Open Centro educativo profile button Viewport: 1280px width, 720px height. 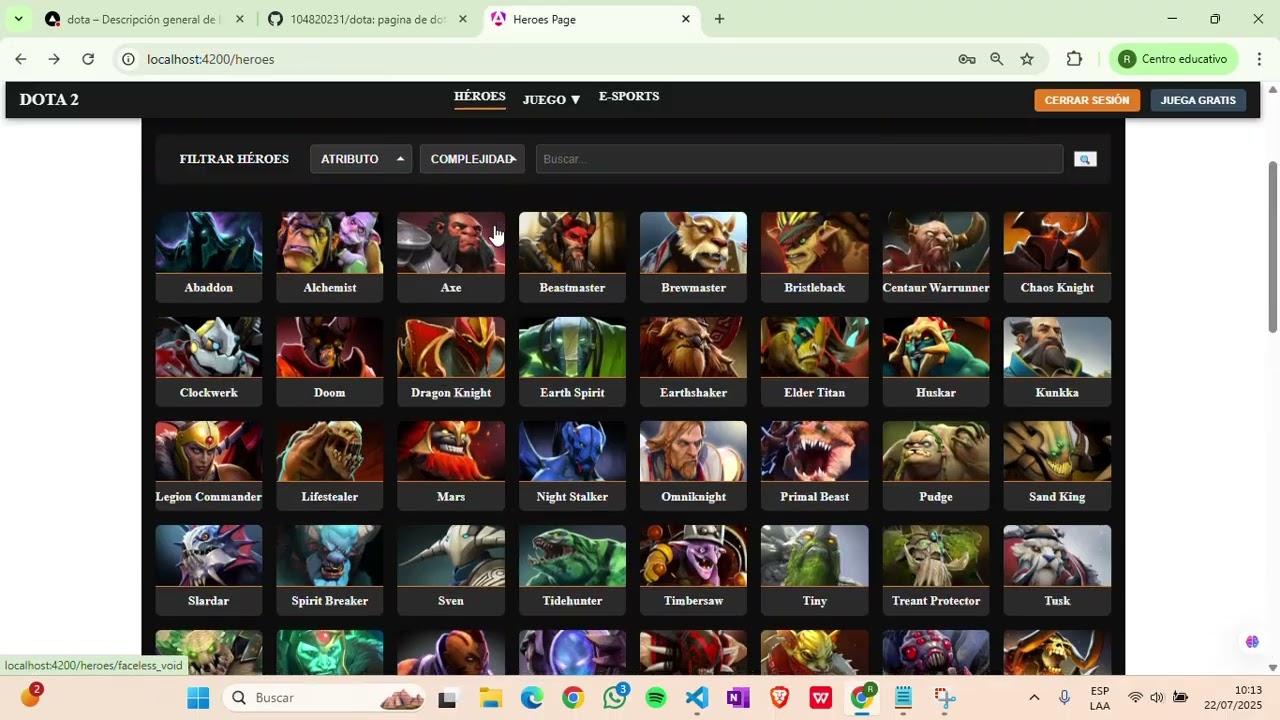coord(1174,59)
